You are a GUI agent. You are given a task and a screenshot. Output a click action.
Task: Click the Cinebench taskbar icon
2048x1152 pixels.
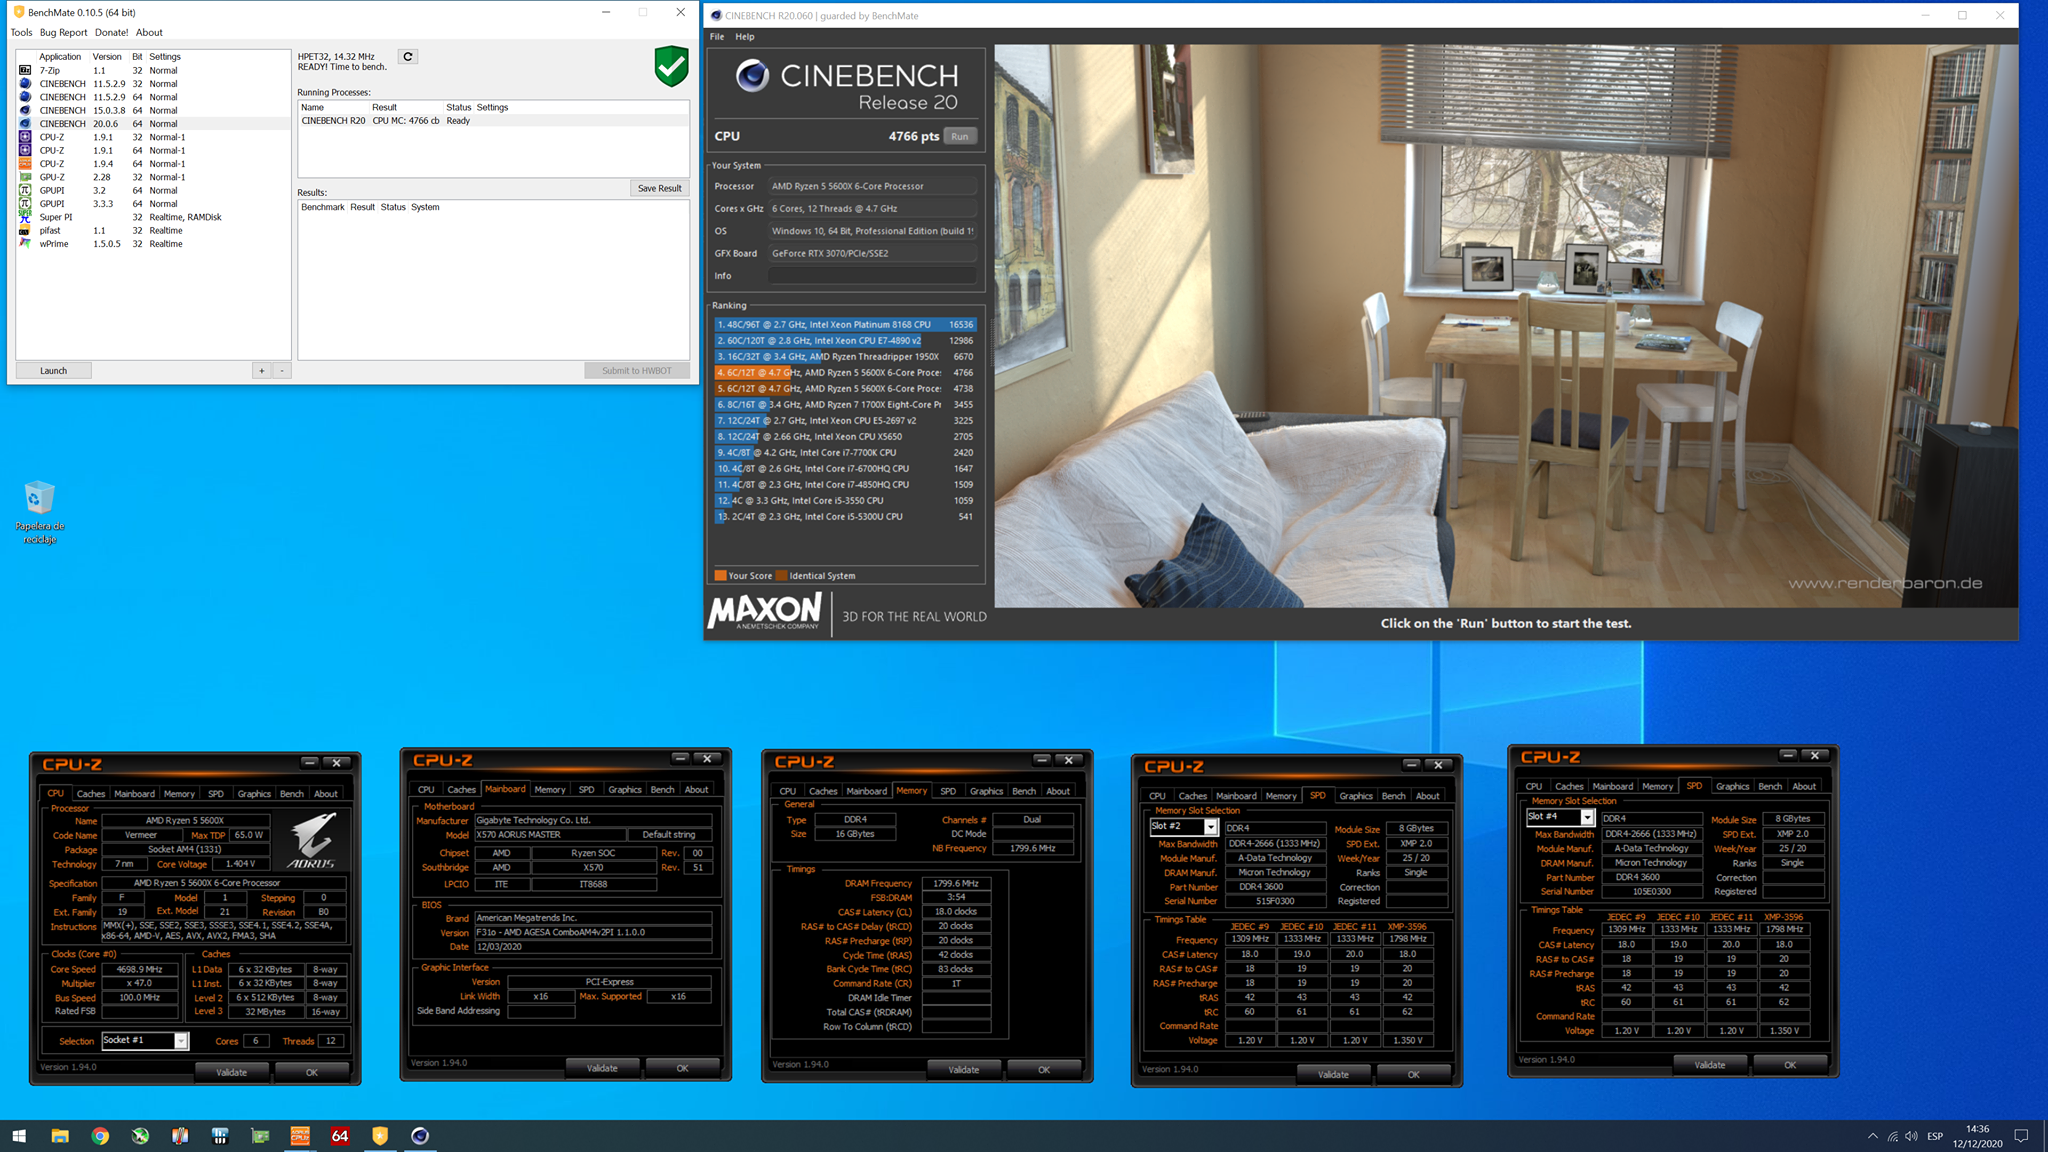[420, 1136]
